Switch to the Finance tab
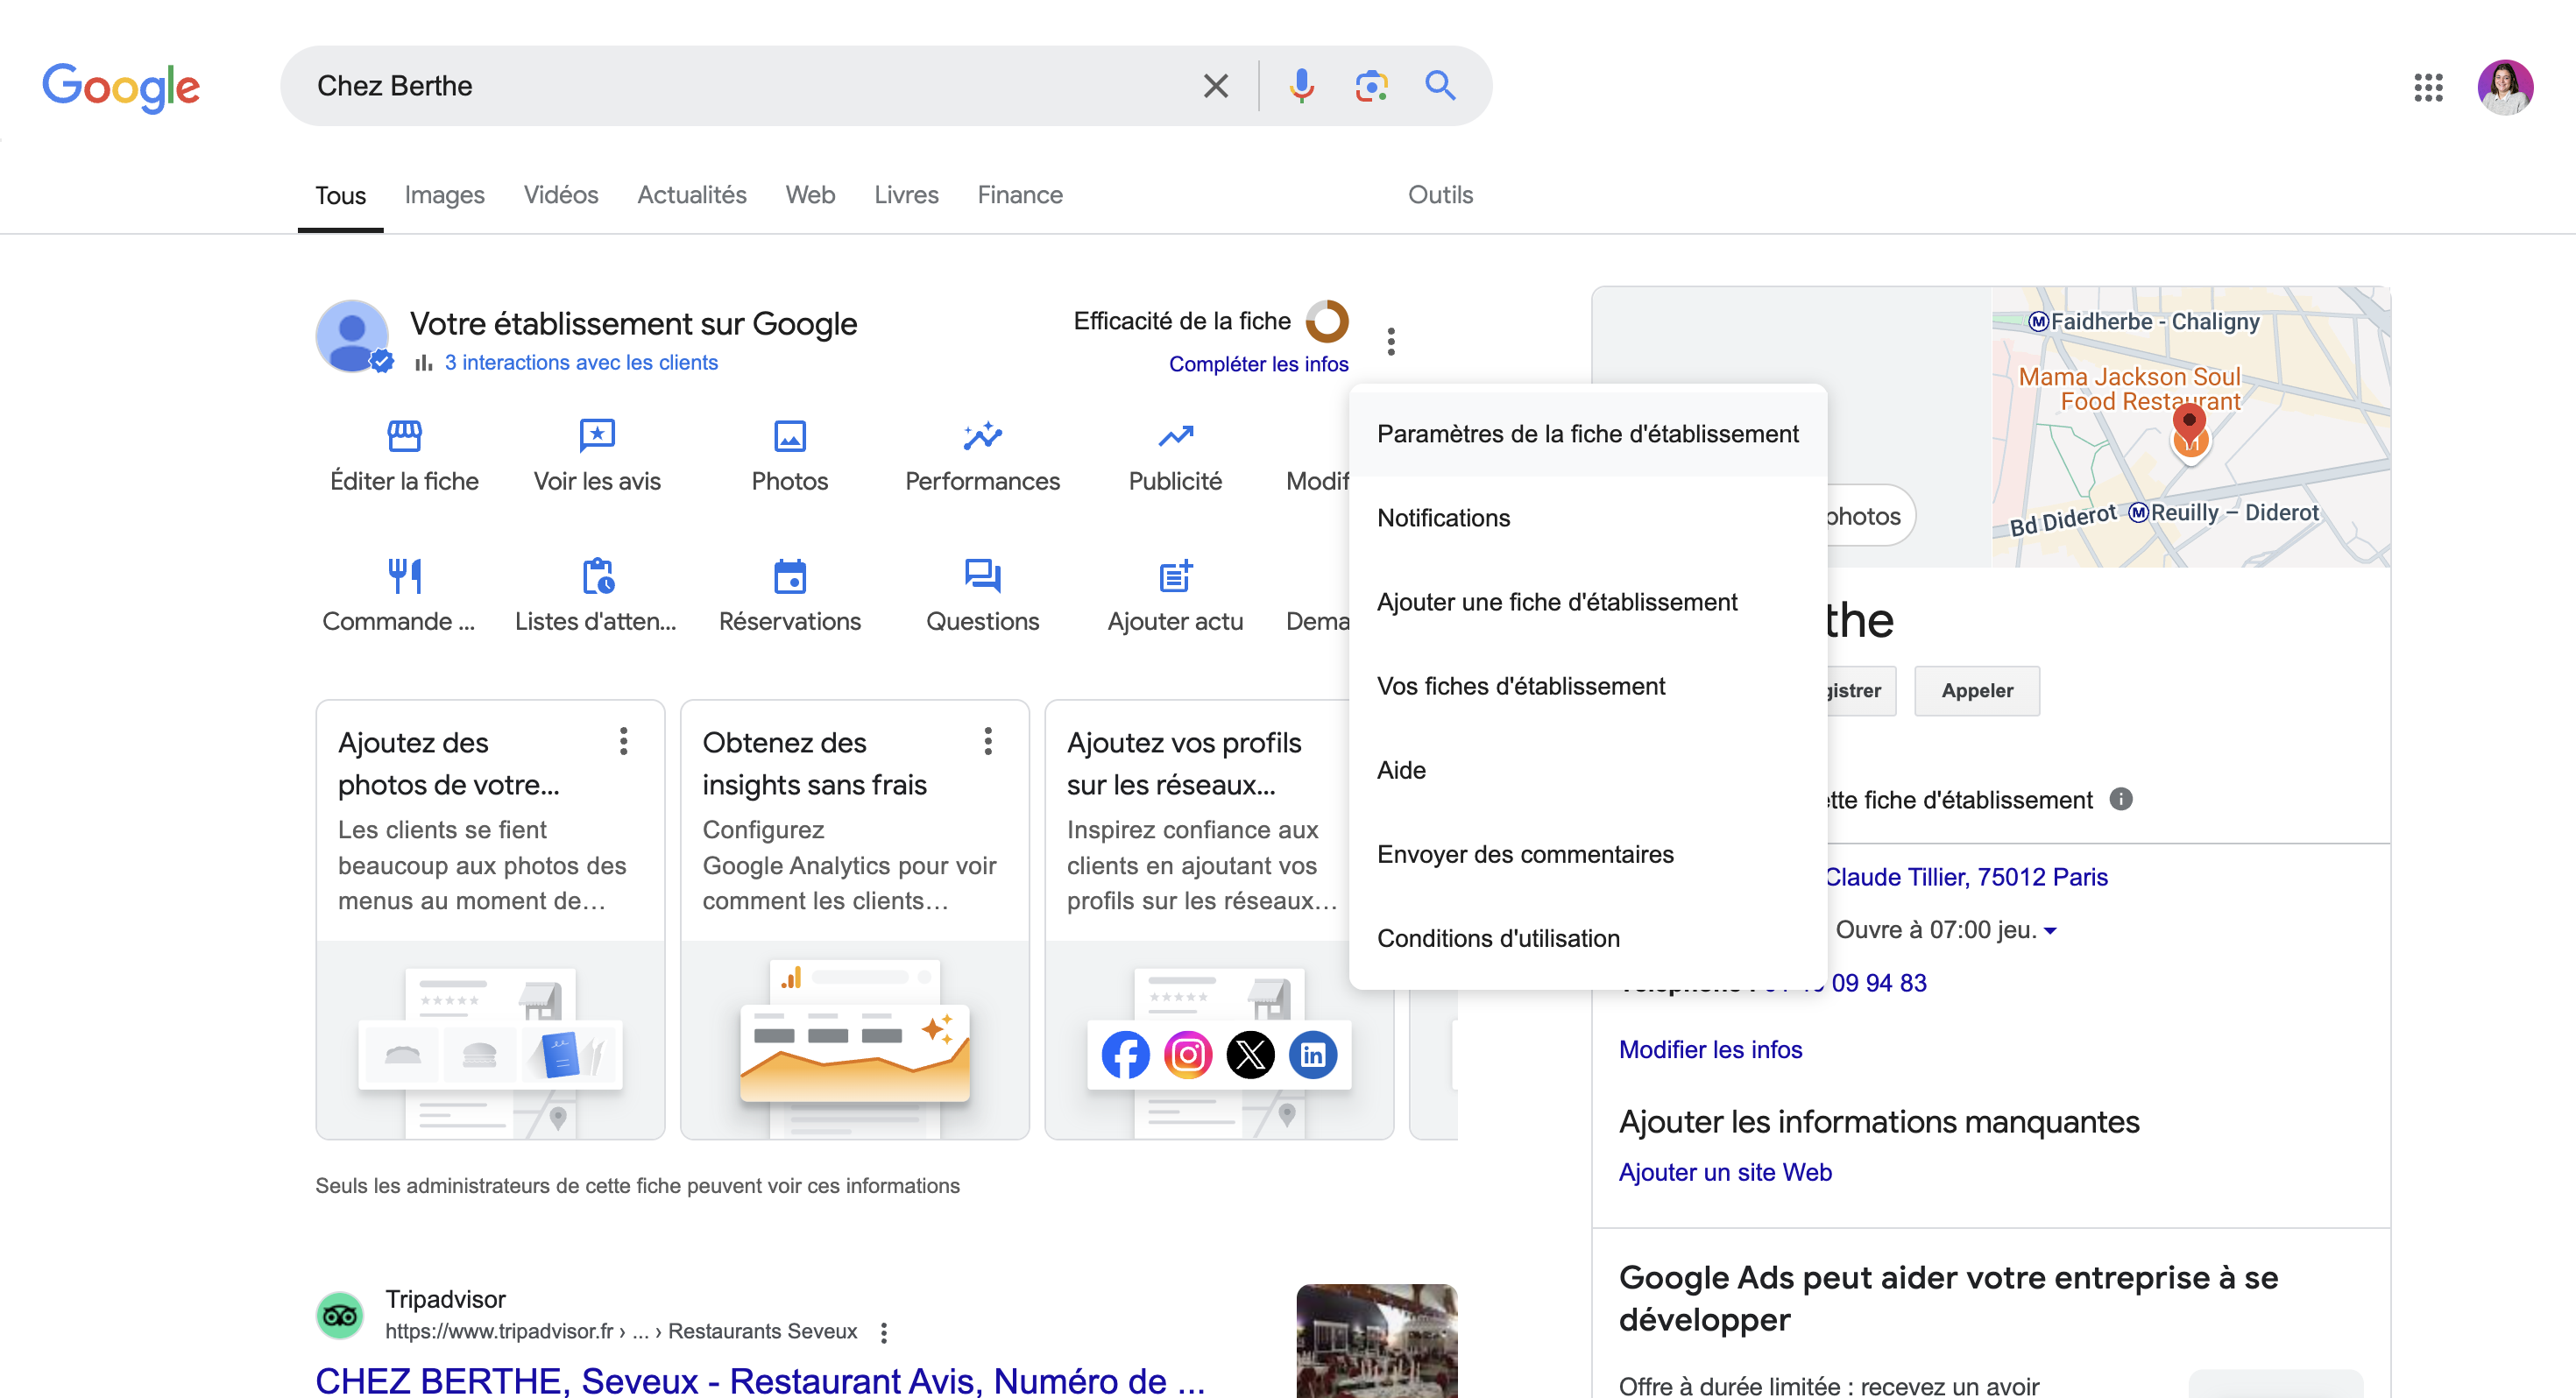Viewport: 2576px width, 1398px height. coord(1020,195)
